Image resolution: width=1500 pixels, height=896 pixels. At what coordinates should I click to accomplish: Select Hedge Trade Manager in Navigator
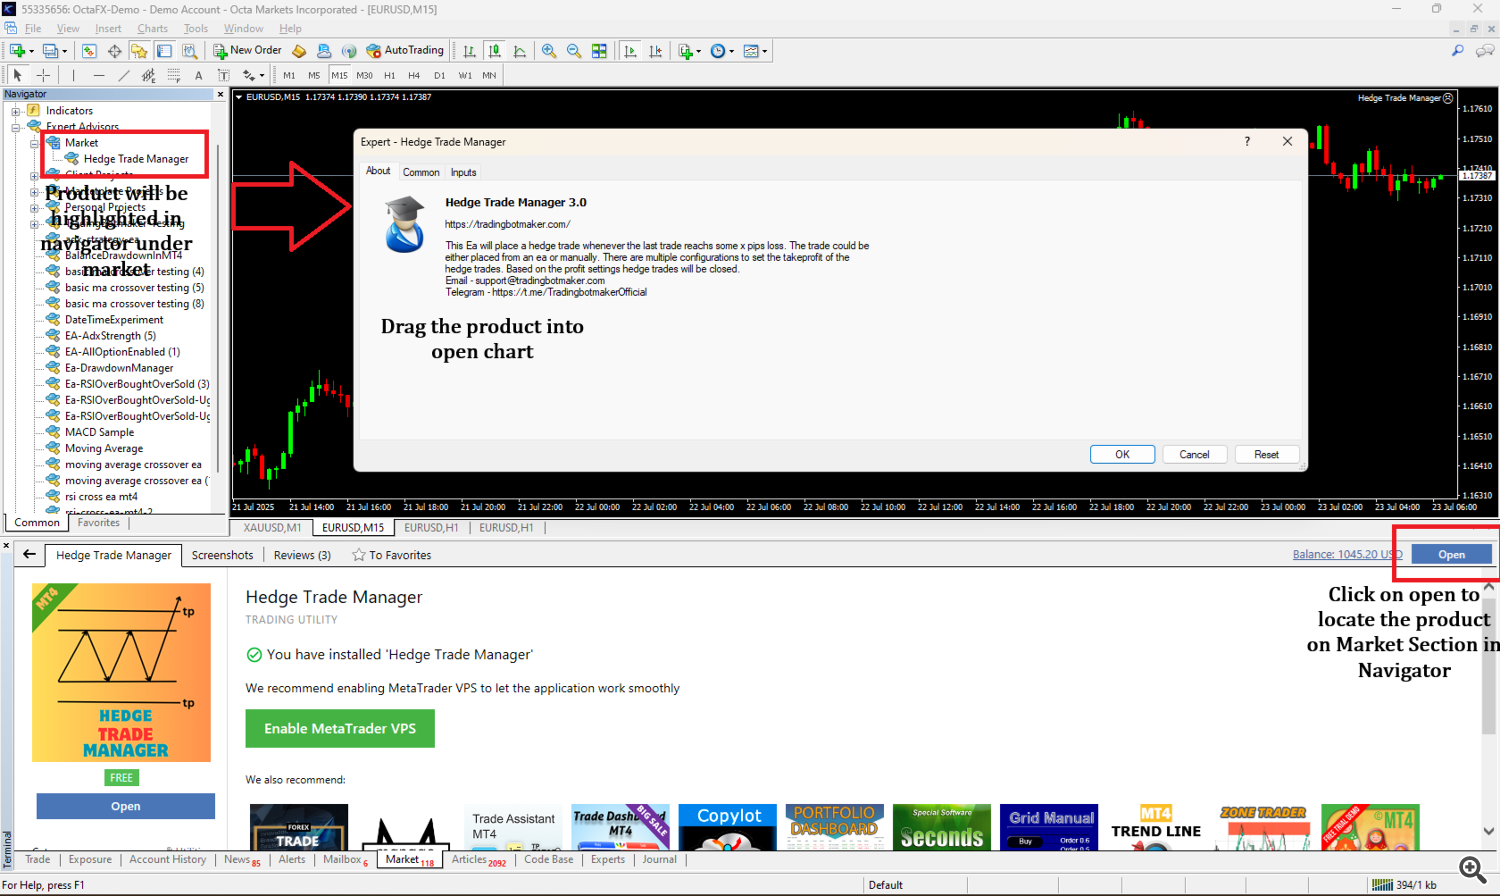pos(136,159)
